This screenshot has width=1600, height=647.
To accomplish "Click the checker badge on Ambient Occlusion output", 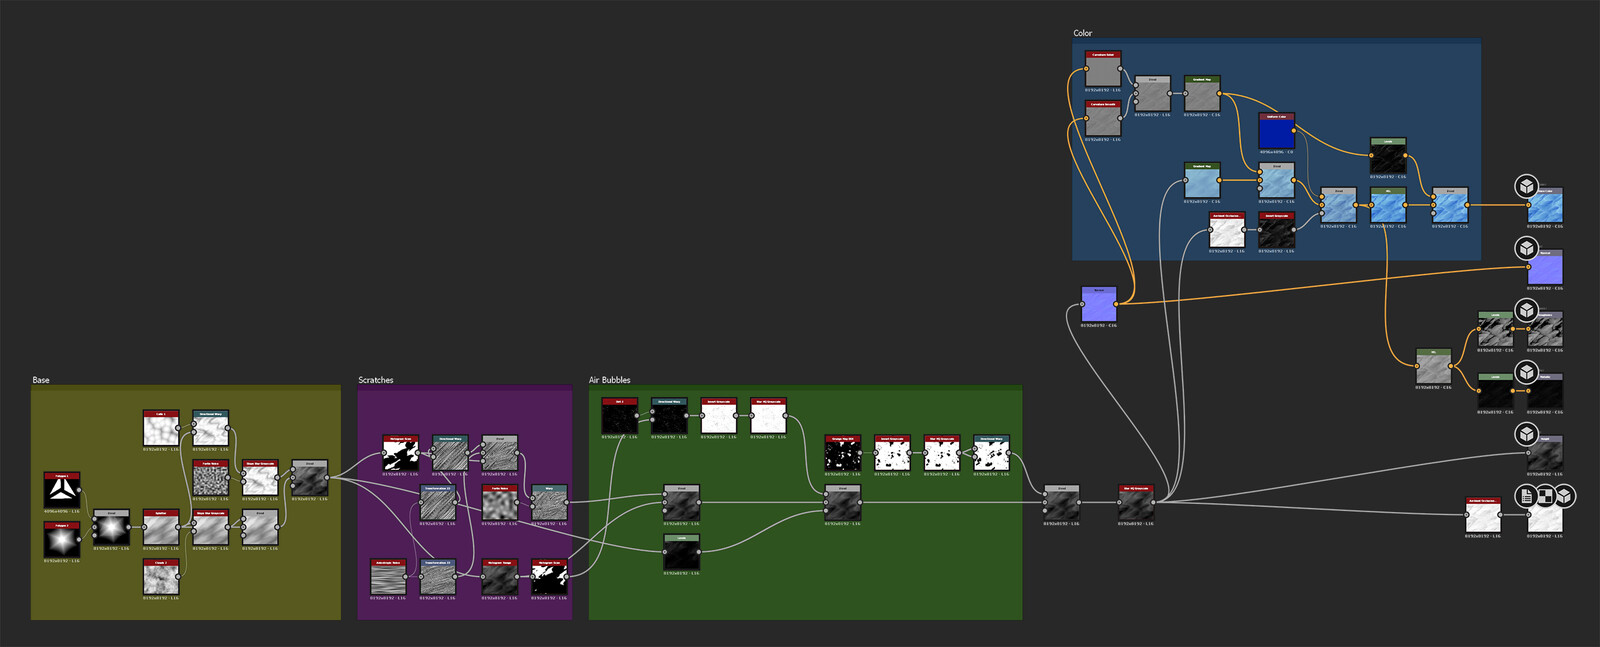I will 1546,496.
